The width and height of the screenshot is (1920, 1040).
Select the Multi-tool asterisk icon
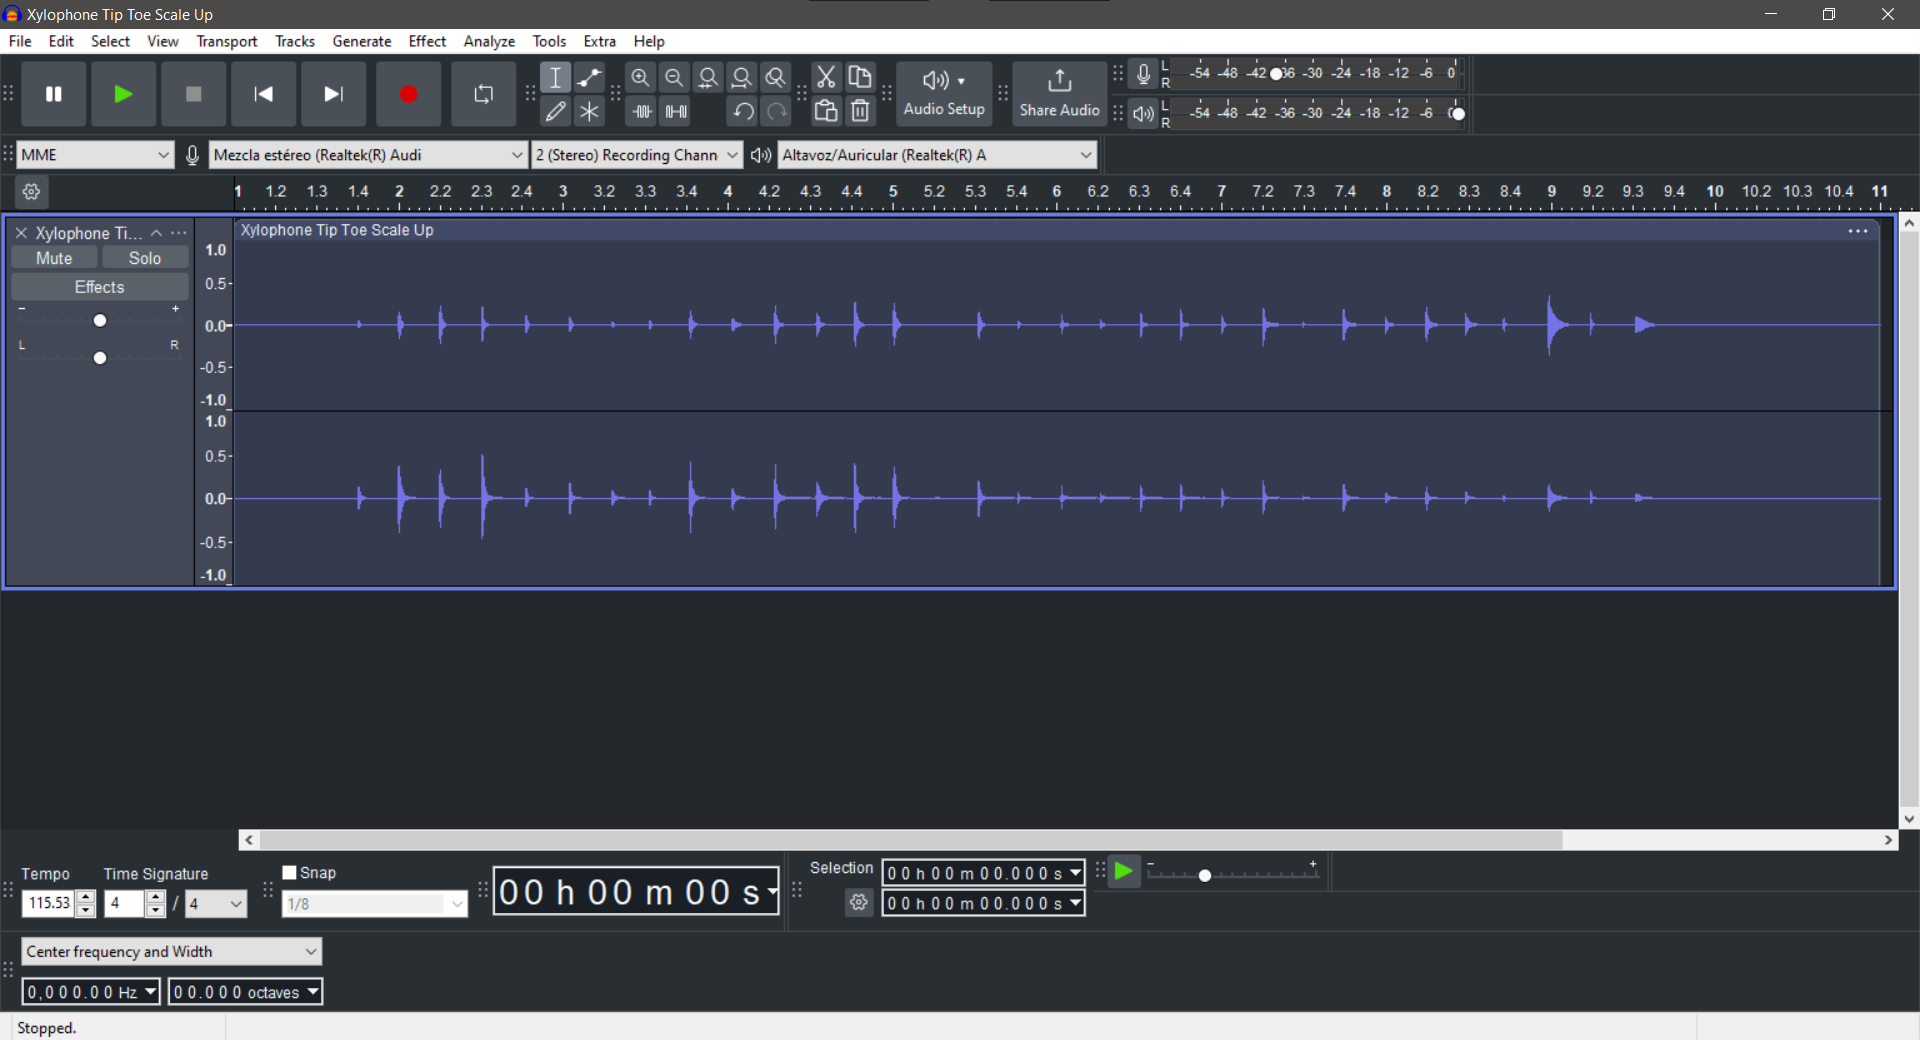[590, 111]
